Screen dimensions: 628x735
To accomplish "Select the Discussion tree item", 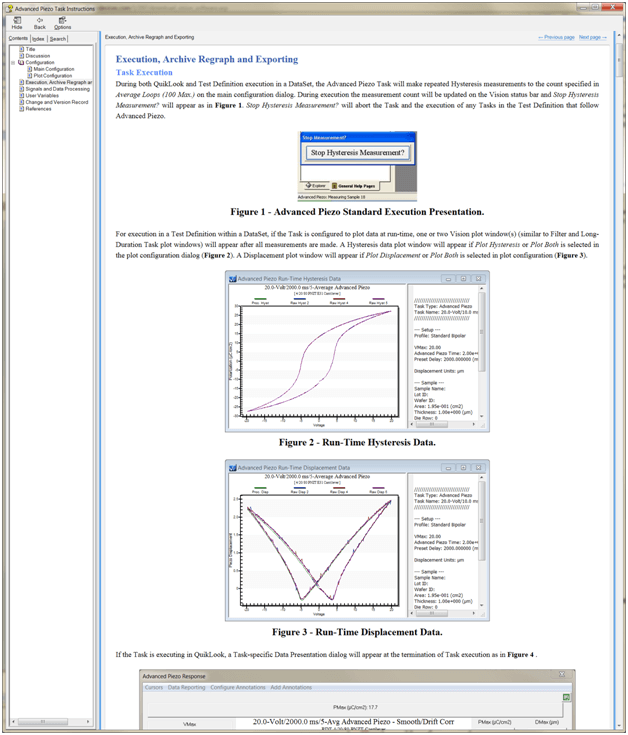I will (37, 56).
